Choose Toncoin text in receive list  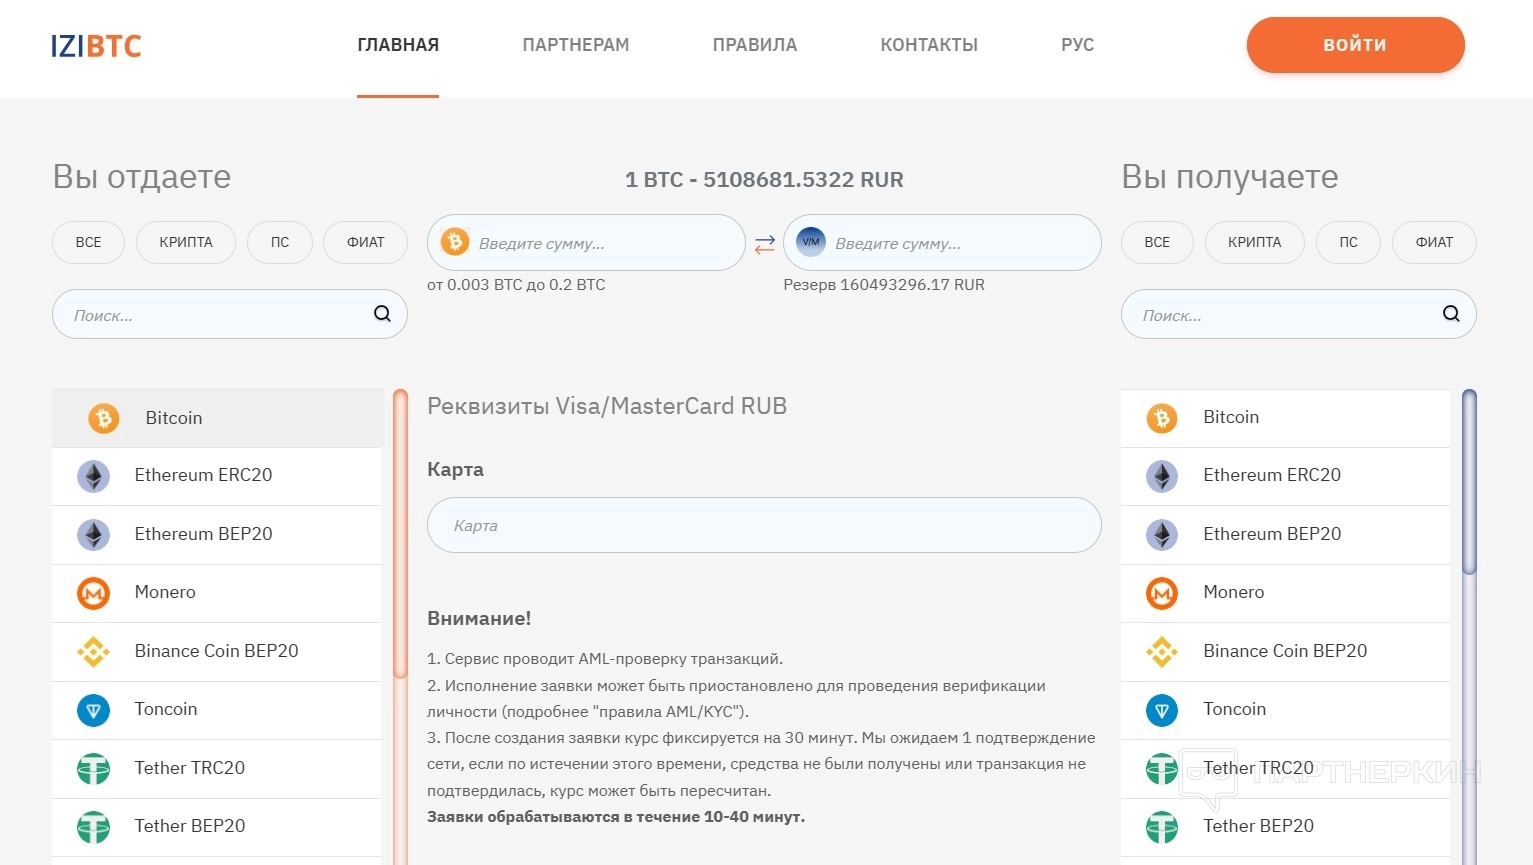point(1235,709)
